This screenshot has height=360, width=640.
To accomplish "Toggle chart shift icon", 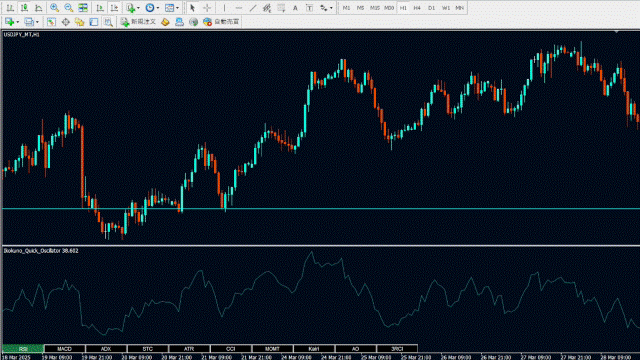I will click(x=114, y=8).
